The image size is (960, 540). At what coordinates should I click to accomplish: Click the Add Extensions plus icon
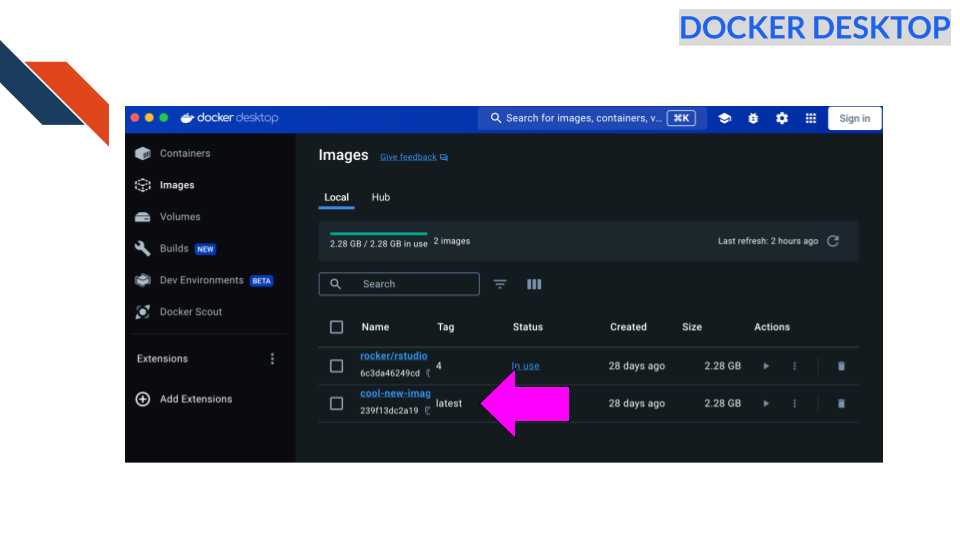pos(143,399)
